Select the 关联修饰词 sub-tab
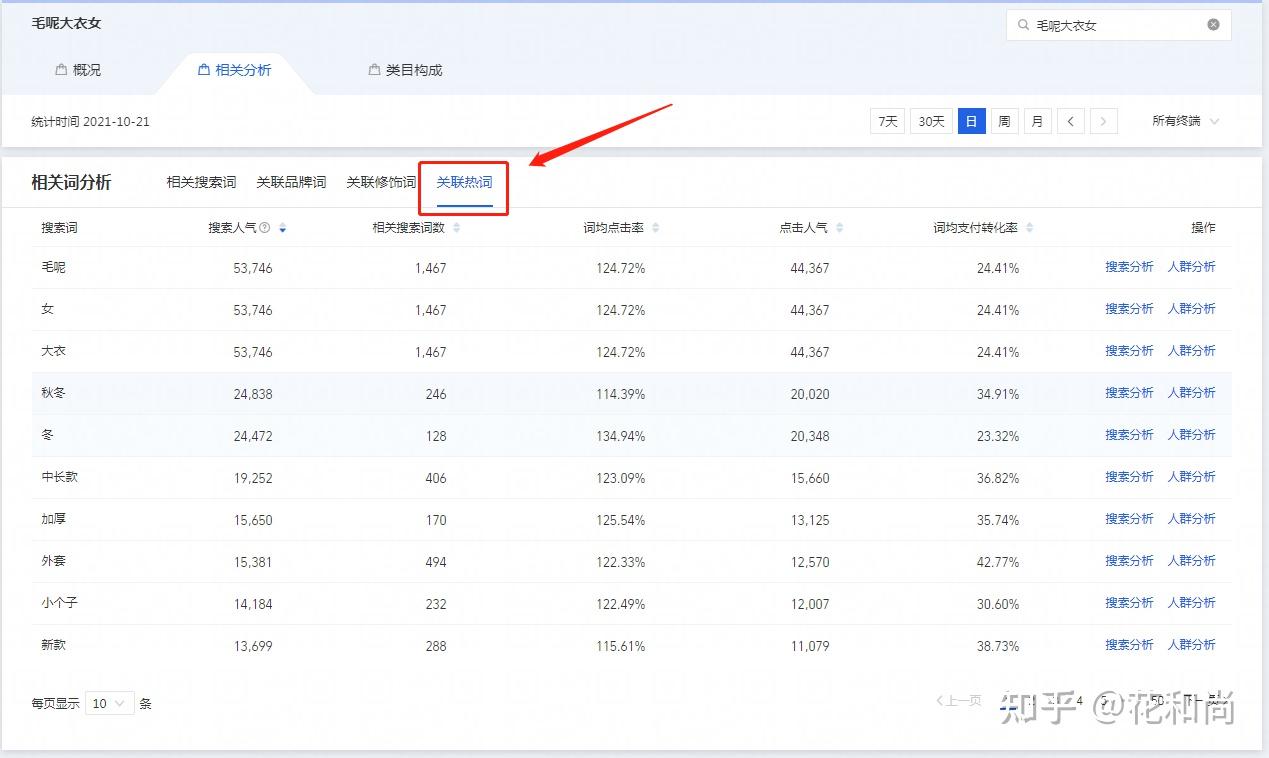 click(x=381, y=182)
